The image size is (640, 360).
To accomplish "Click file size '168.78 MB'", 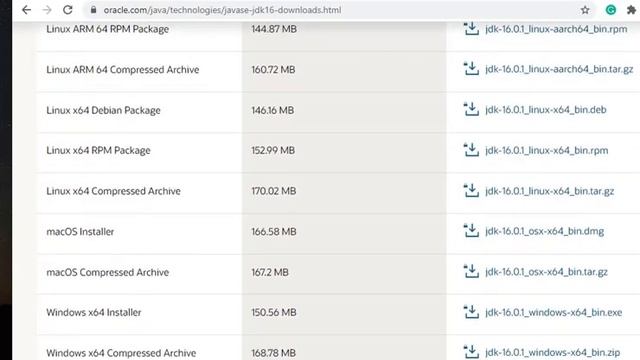I will tap(273, 353).
